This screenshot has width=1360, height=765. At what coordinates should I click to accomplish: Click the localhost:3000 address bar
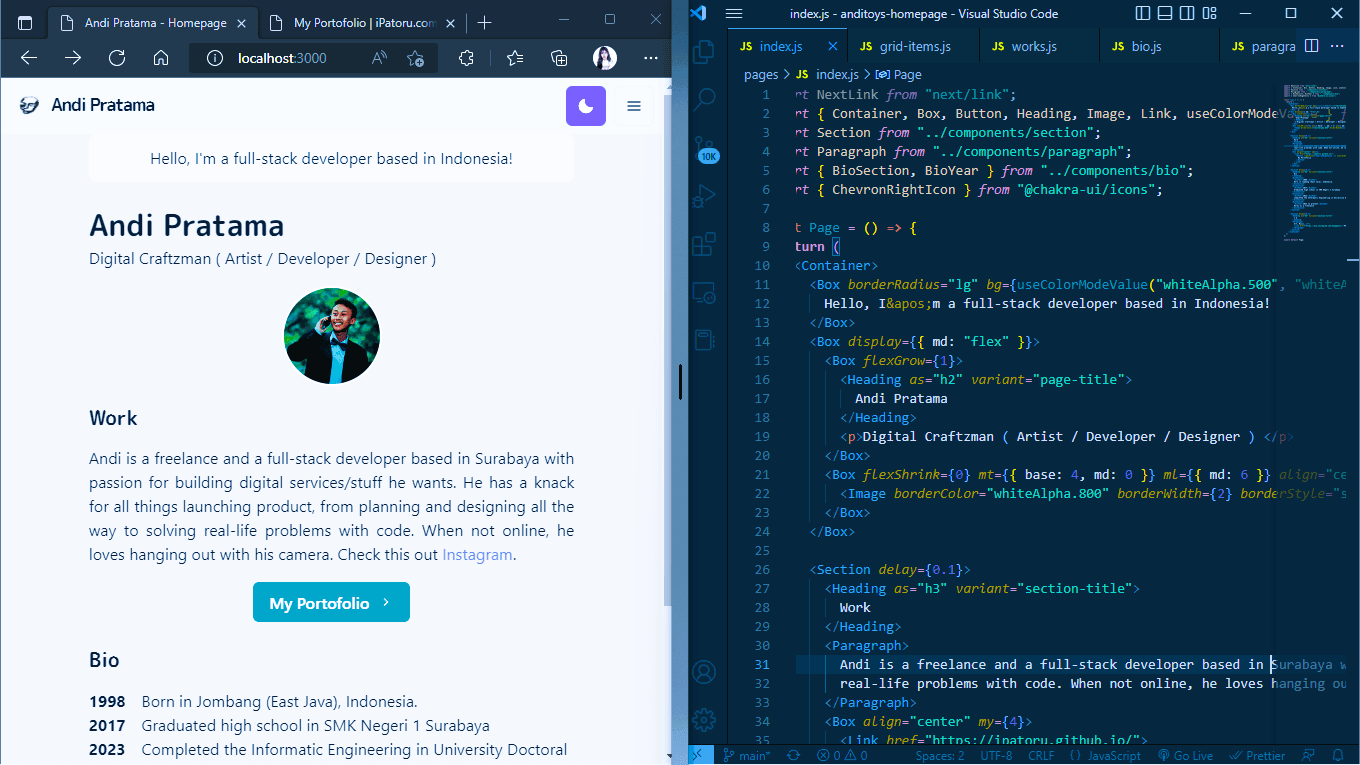click(282, 58)
